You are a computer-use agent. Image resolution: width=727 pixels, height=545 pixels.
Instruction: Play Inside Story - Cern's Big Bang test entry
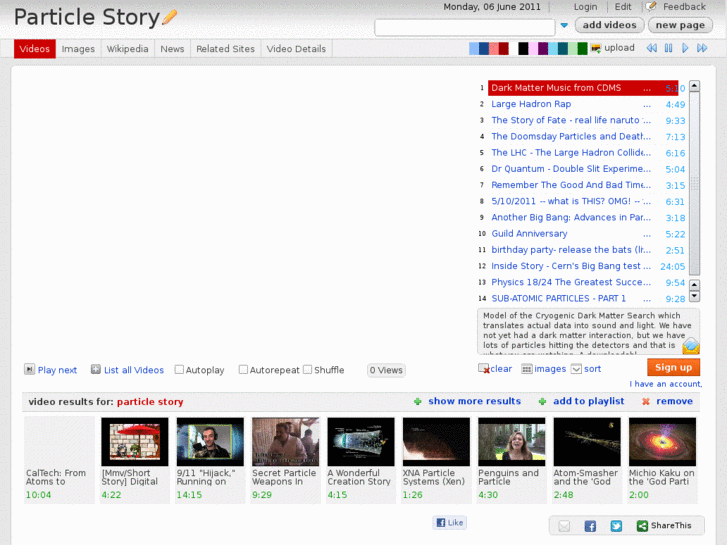(571, 266)
